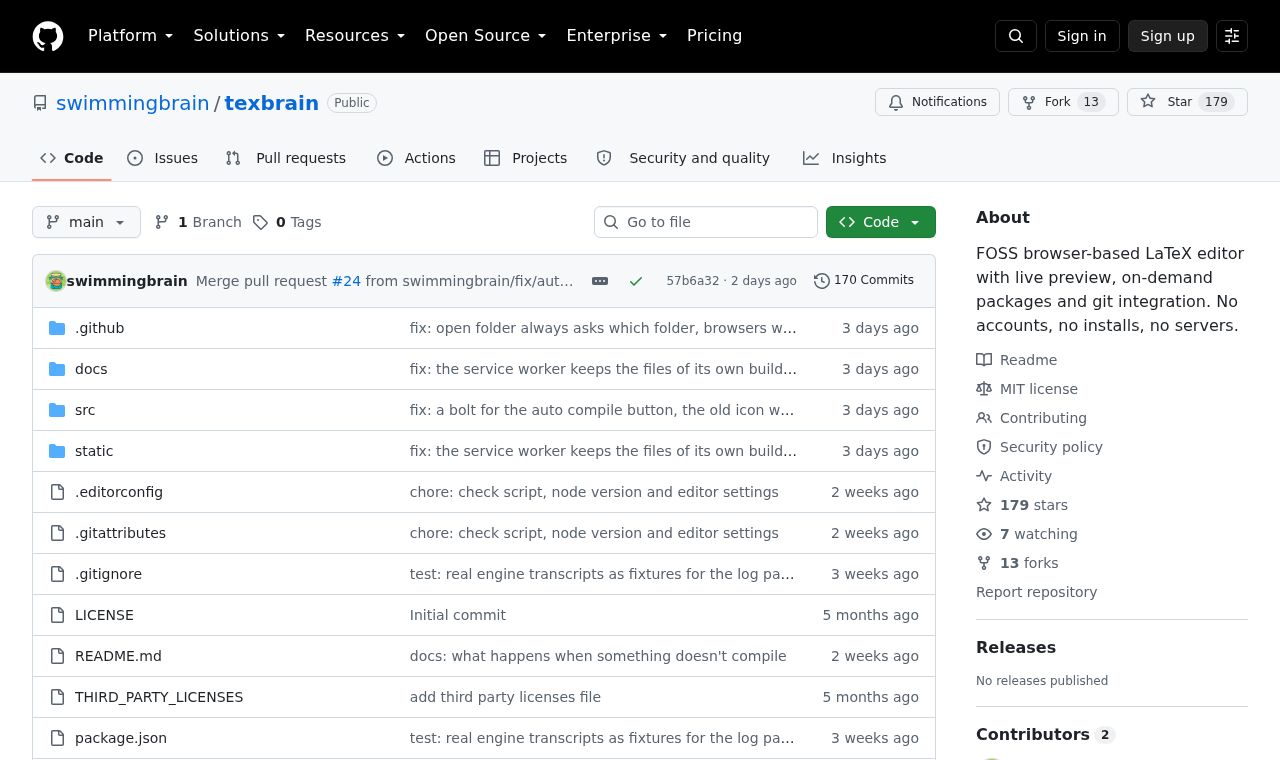
Task: Click the watching eye icon
Action: (984, 534)
